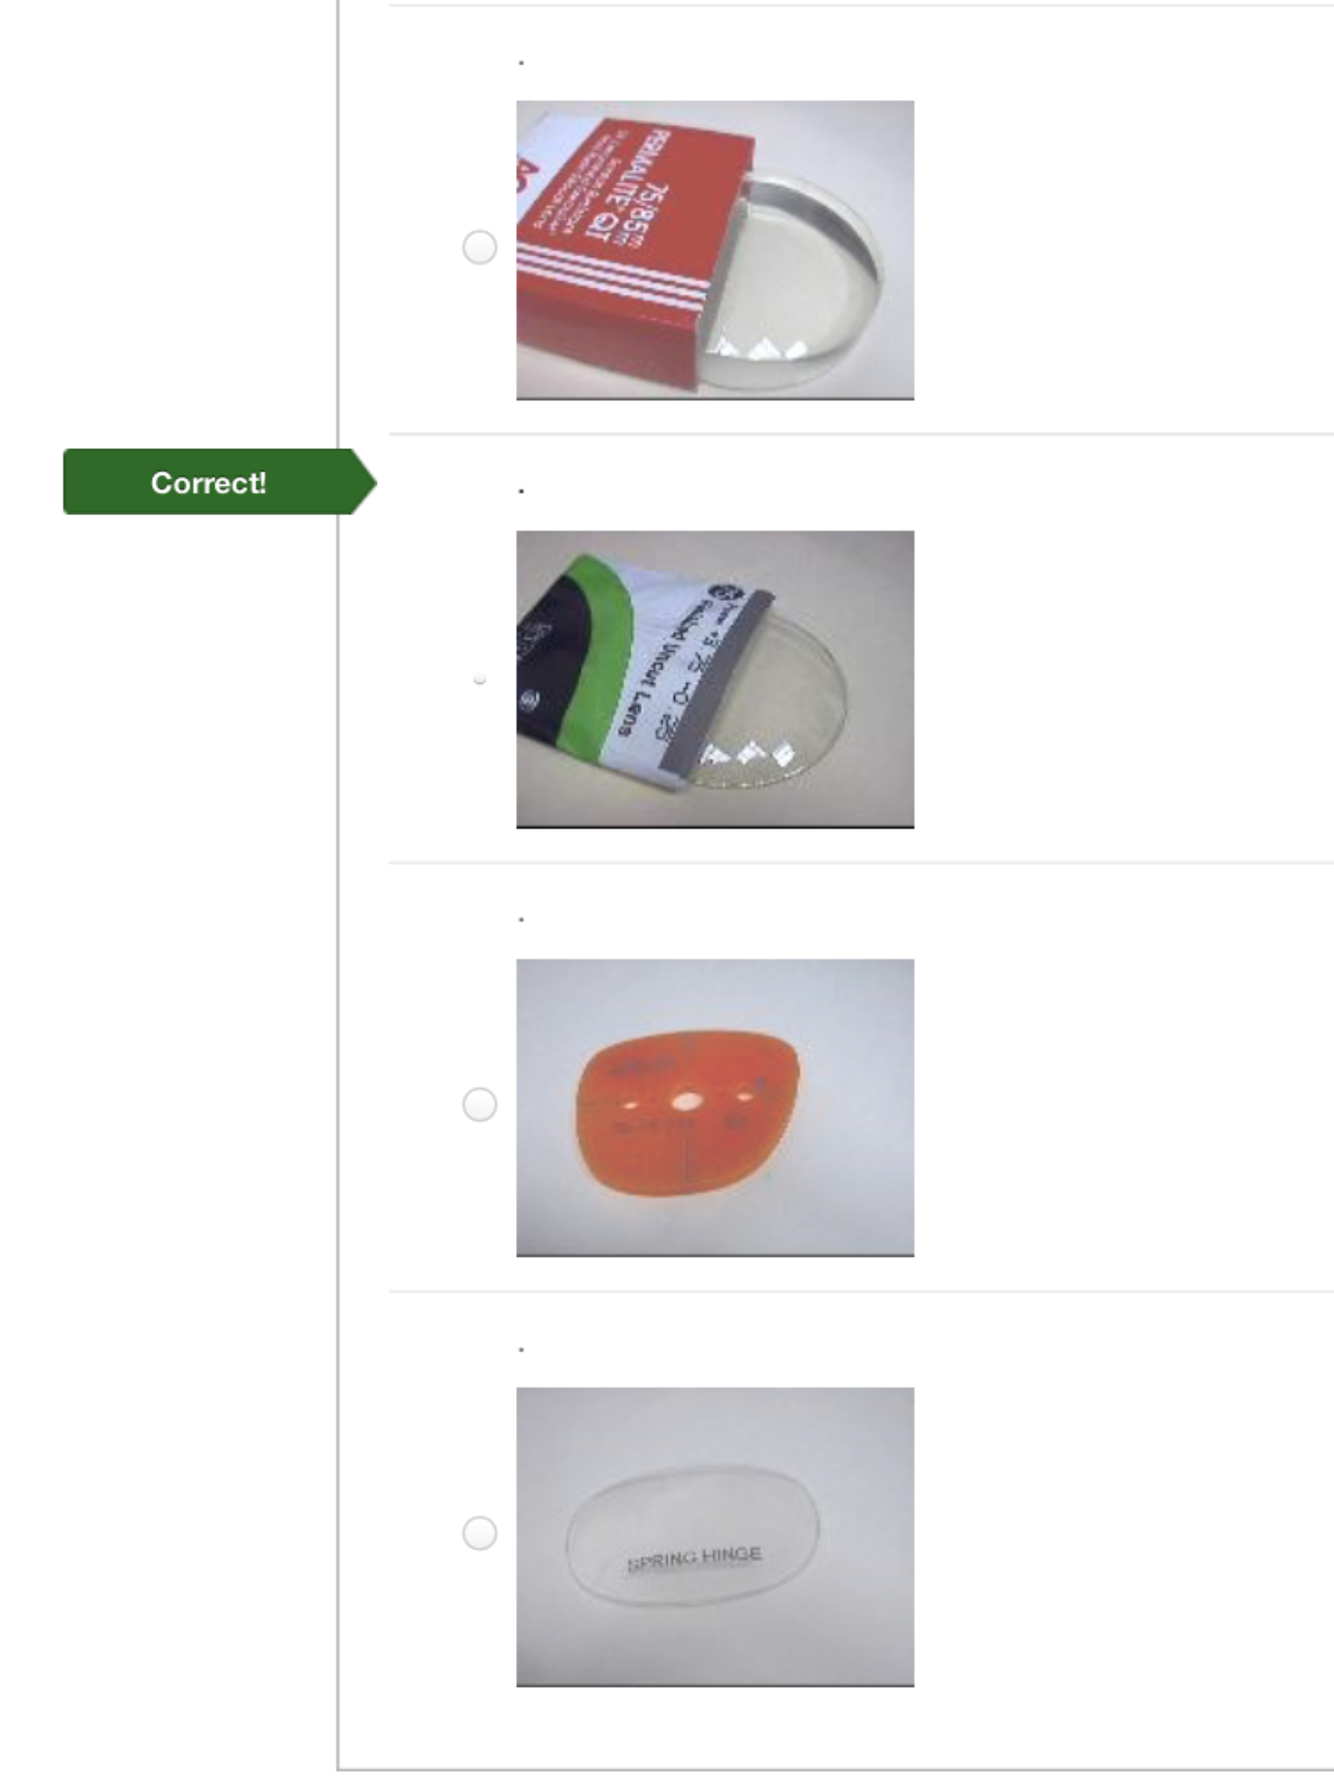Click the dot label above red box image

[x=521, y=62]
